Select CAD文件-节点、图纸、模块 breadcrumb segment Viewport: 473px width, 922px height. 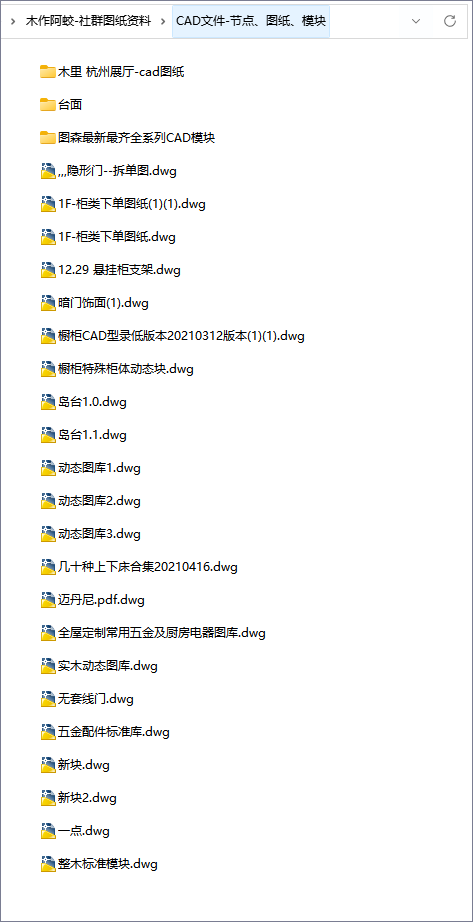pos(251,21)
